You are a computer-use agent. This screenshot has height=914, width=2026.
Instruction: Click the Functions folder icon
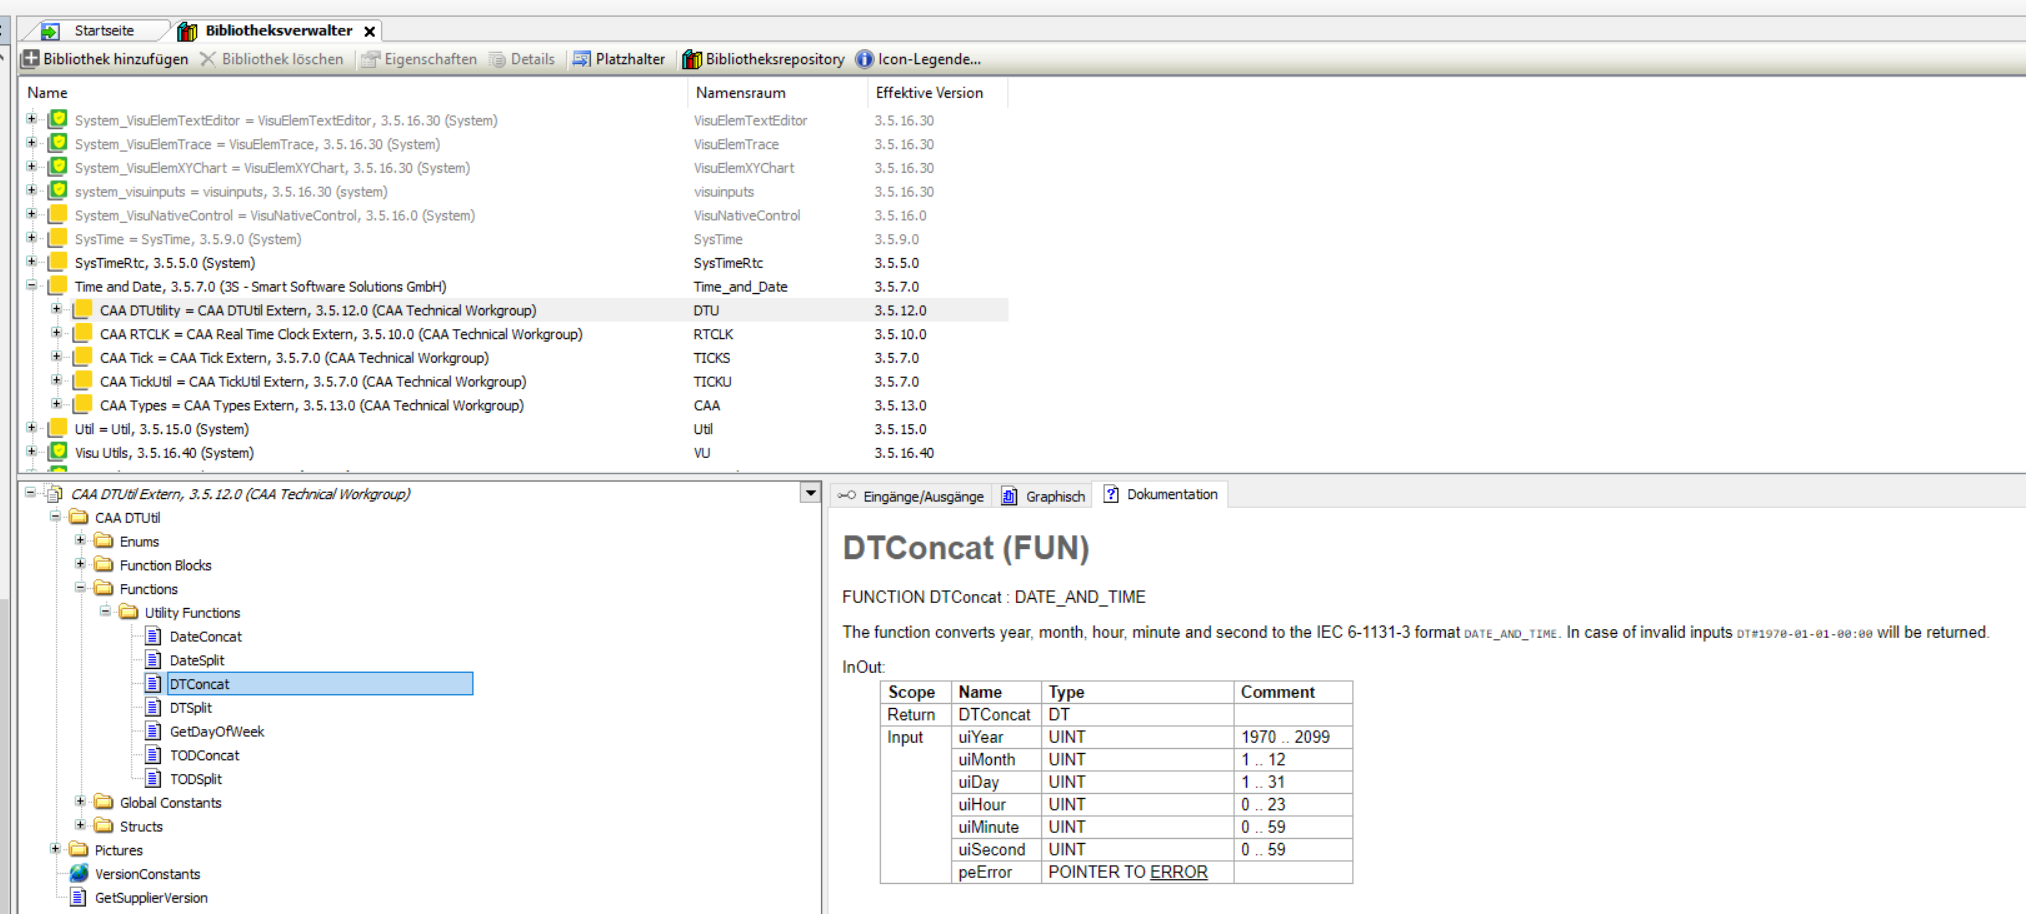(x=104, y=588)
